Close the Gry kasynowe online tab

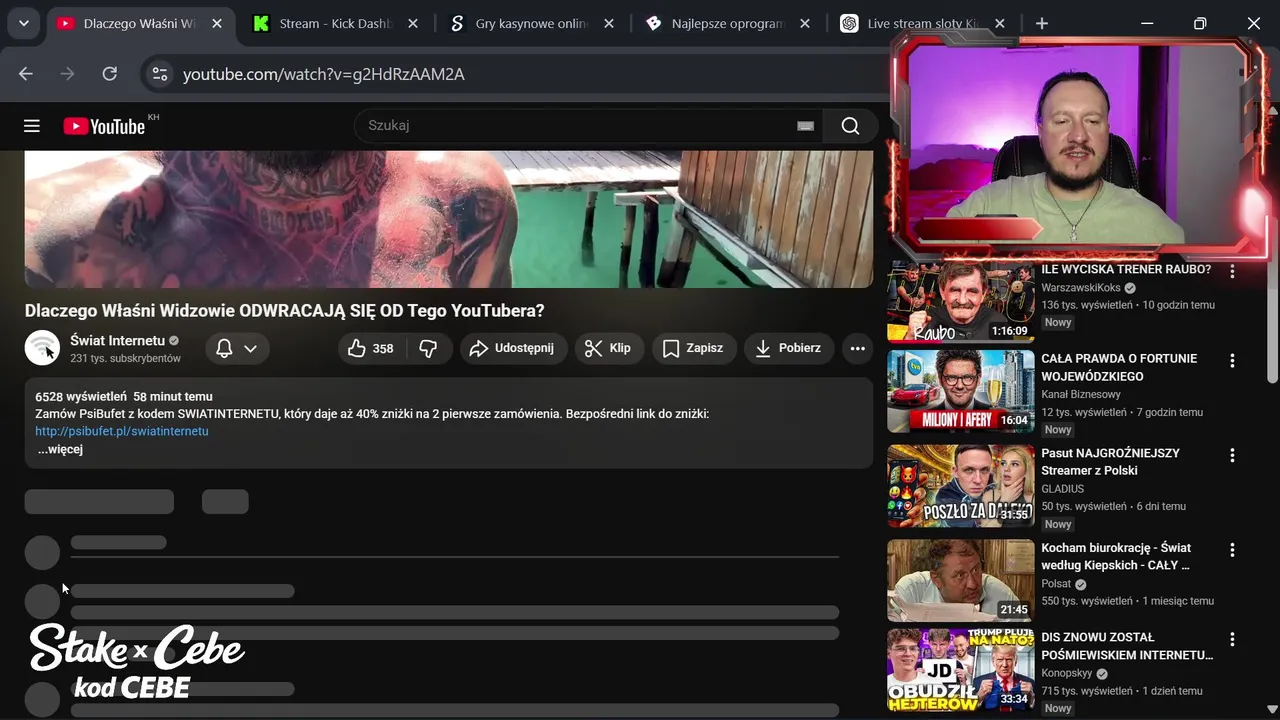coord(608,23)
